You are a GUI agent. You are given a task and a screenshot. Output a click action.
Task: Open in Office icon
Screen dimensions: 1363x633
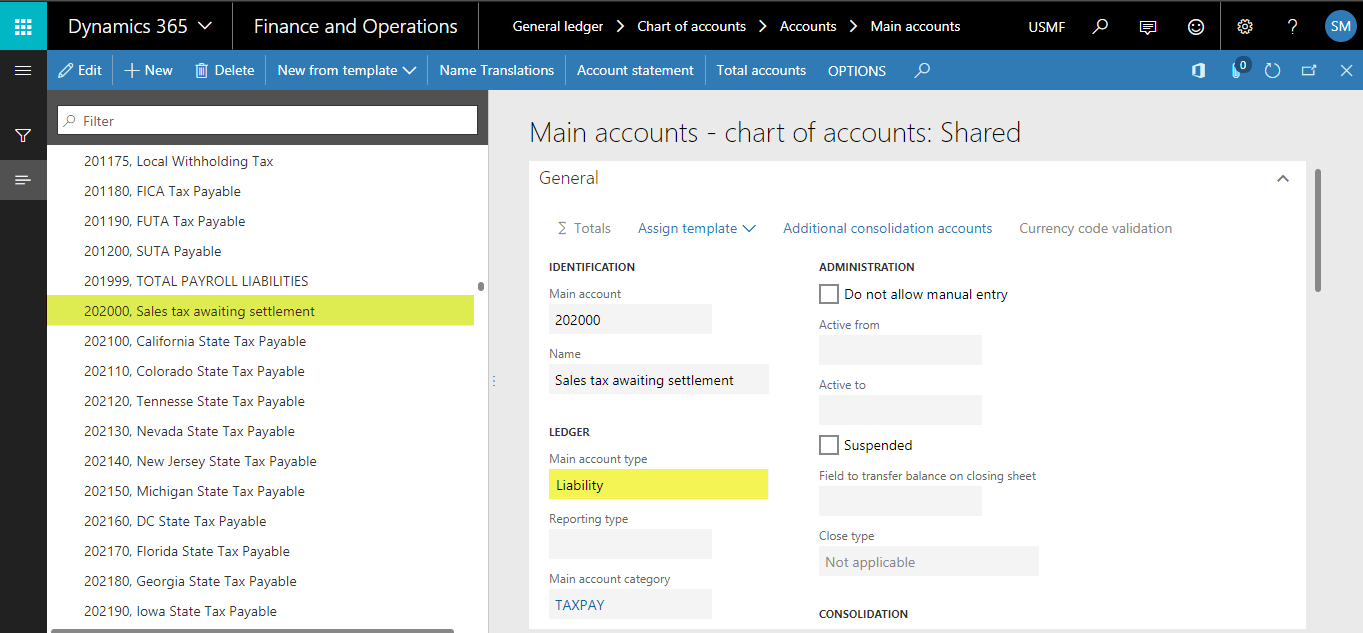(x=1198, y=70)
